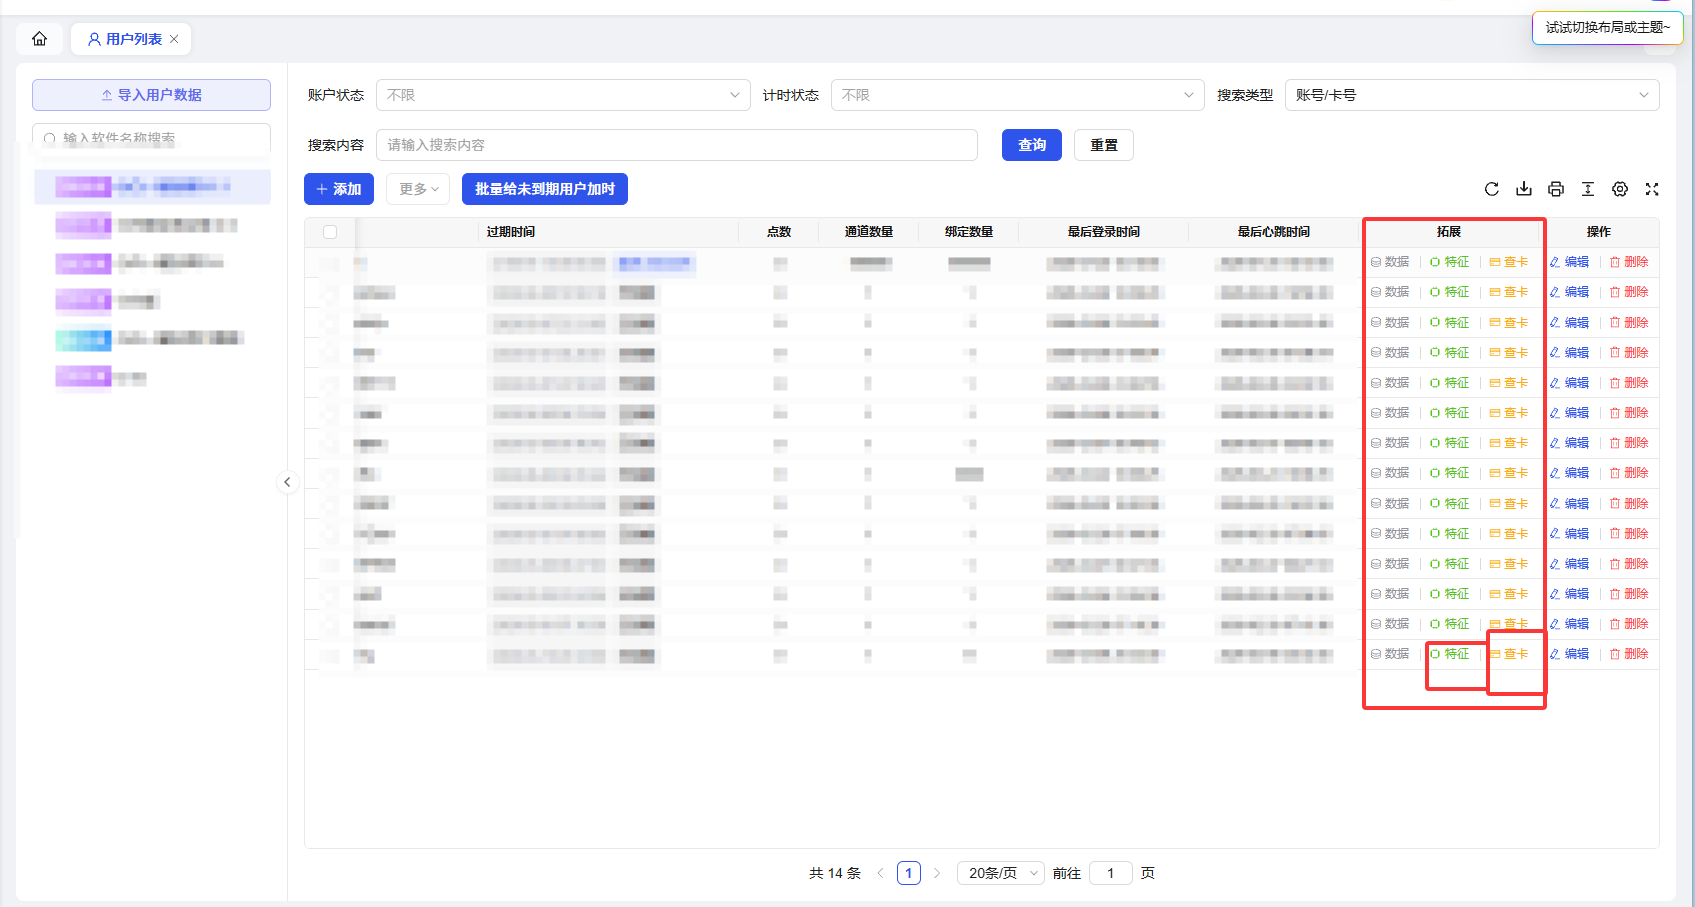Click 删除 in the first table row
The image size is (1695, 907).
(x=1629, y=262)
